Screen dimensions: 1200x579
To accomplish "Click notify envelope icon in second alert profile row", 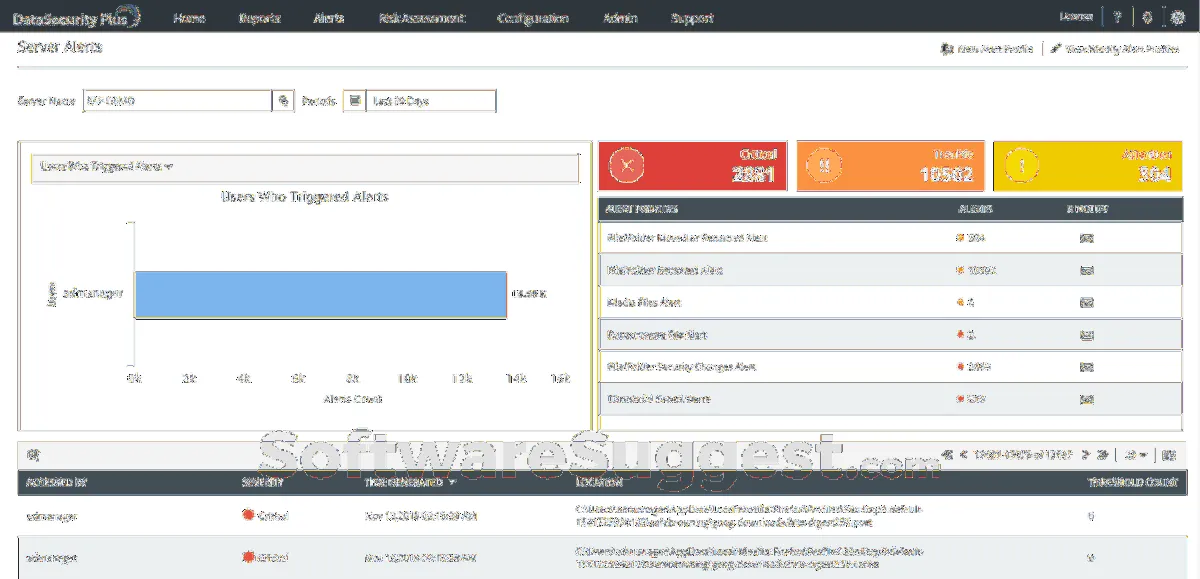I will point(1086,270).
